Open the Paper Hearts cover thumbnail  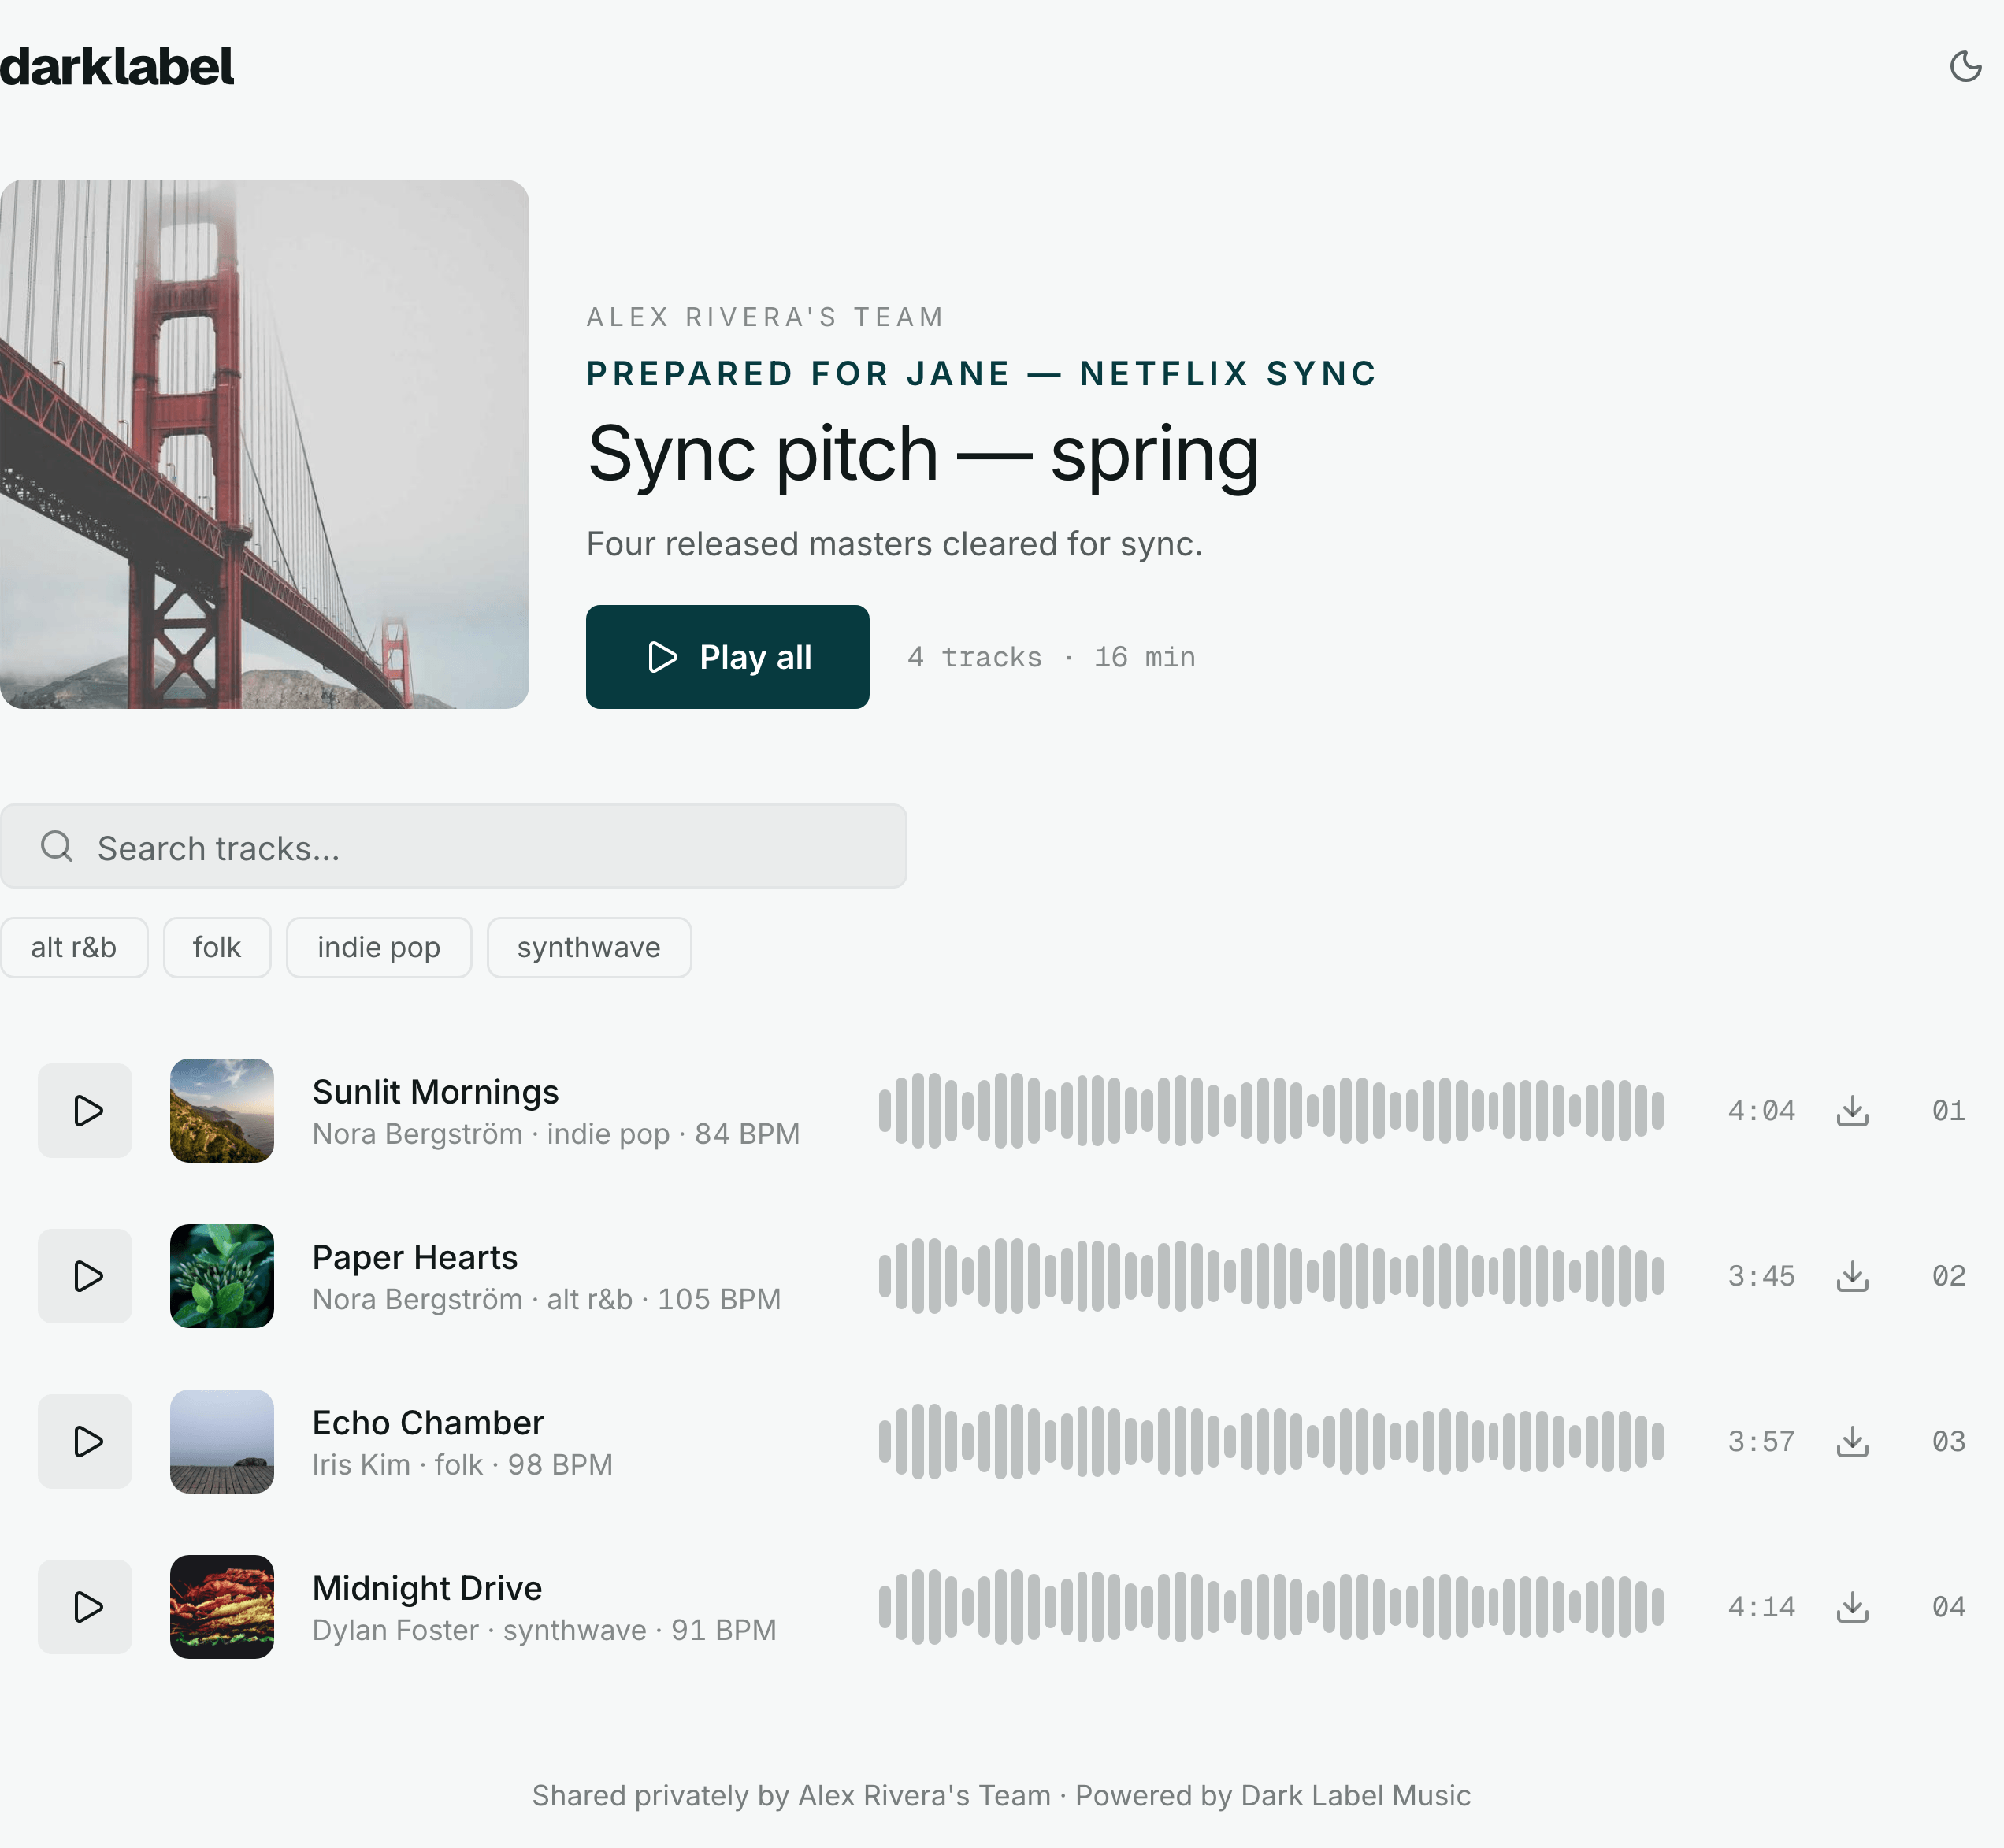click(x=222, y=1276)
